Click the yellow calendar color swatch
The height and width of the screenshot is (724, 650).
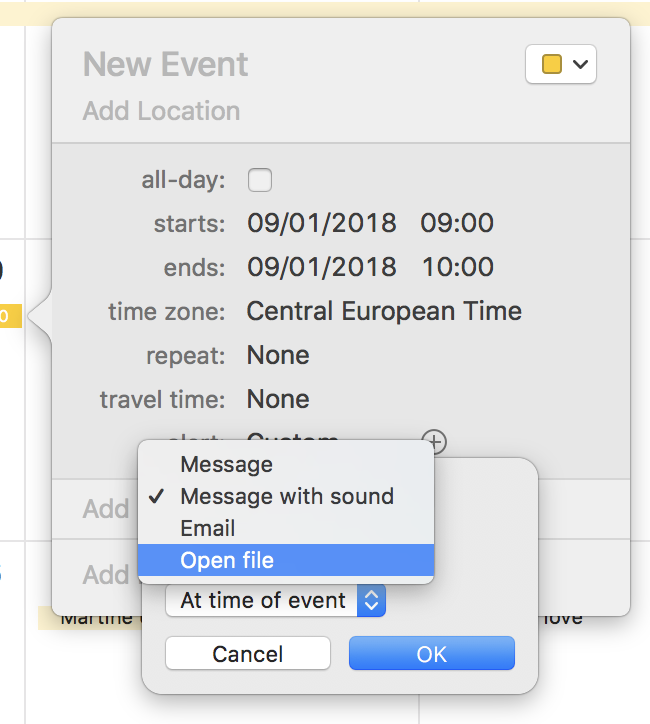tap(552, 64)
